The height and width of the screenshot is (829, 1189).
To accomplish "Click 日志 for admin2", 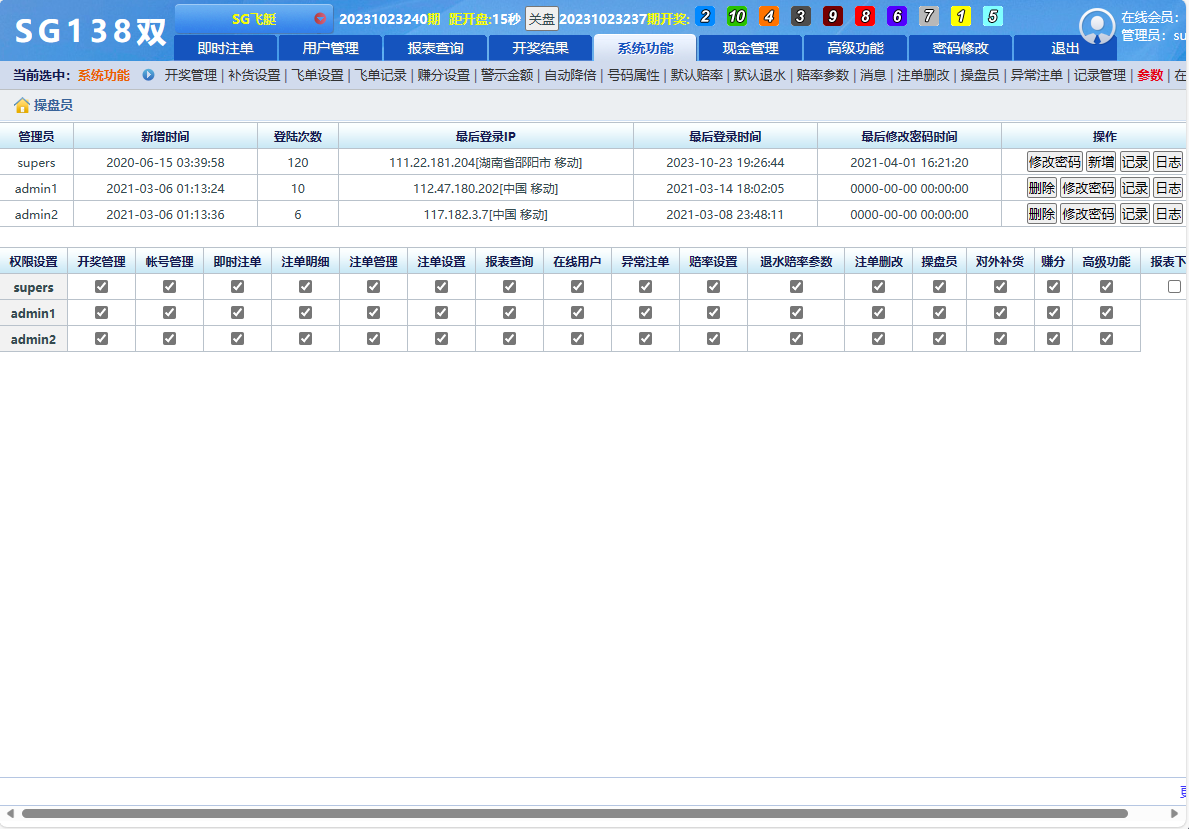I will pyautogui.click(x=1168, y=214).
